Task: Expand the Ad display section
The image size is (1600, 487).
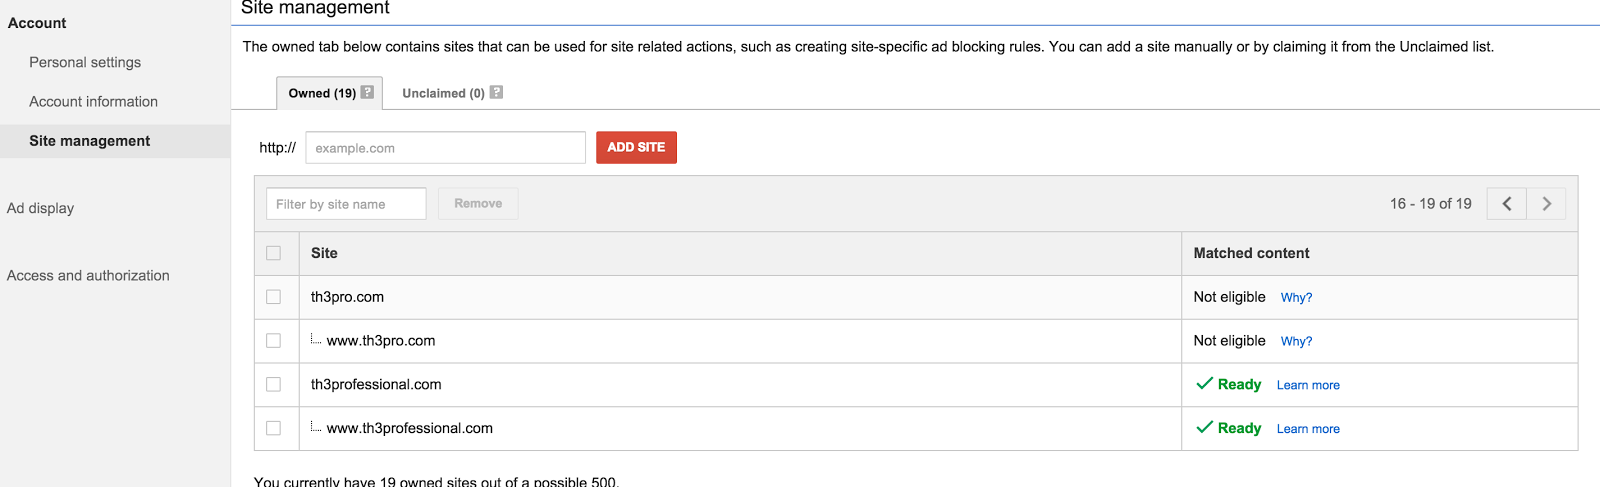Action: point(41,208)
